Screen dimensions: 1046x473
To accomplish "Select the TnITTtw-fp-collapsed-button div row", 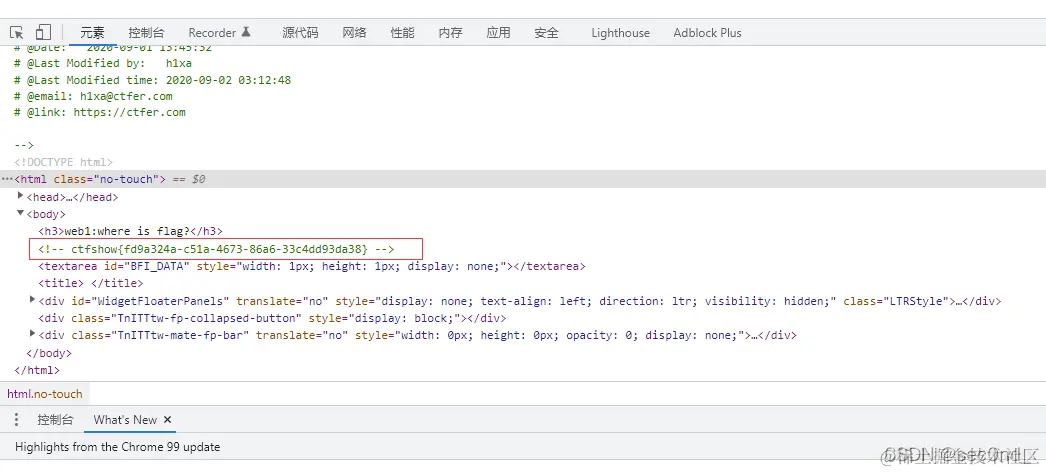I will tap(272, 318).
